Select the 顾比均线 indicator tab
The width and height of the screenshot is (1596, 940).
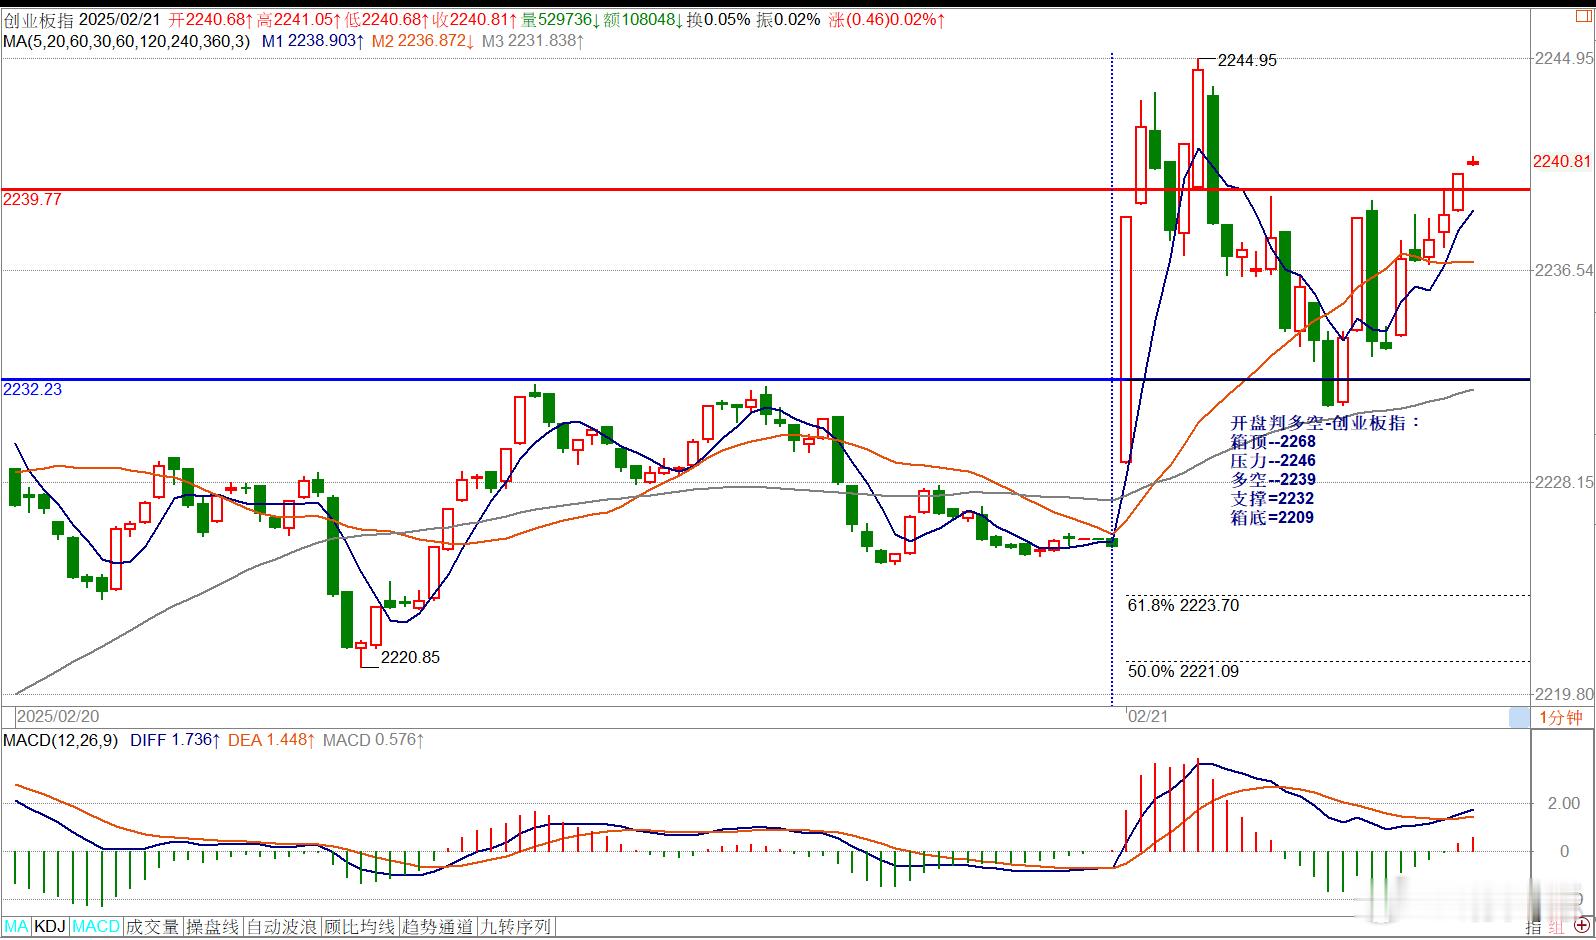click(x=360, y=927)
